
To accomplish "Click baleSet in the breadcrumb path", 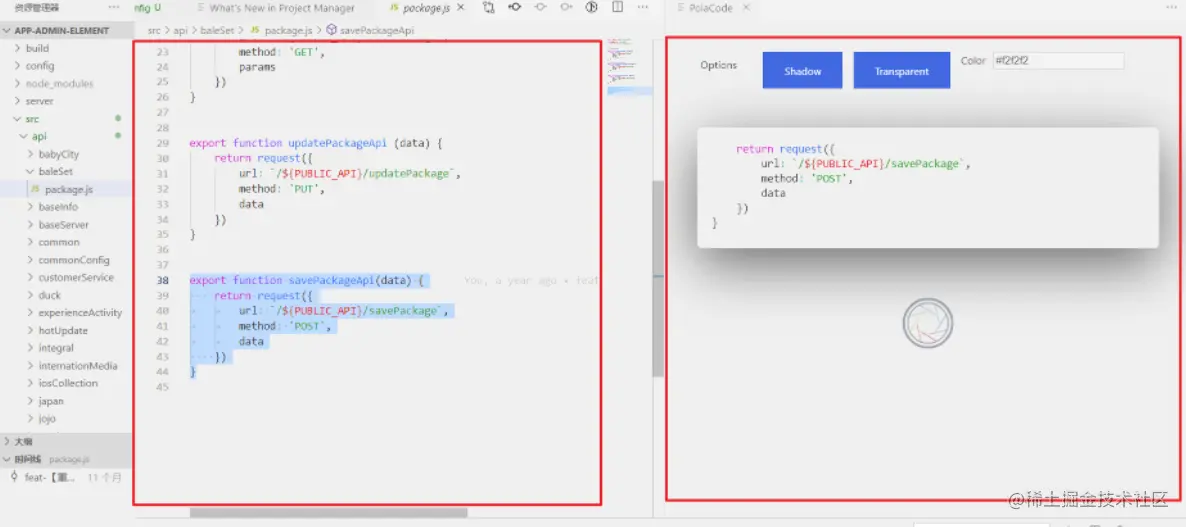I will (217, 31).
